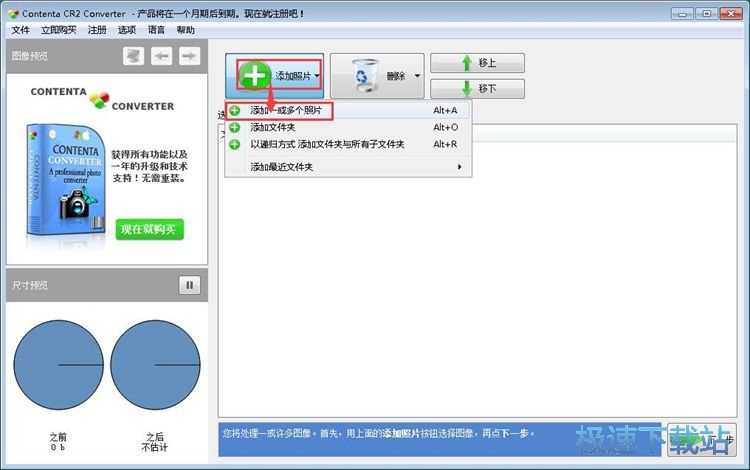This screenshot has width=750, height=470.
Task: Select 添加一或多个照片 menu entry
Action: coord(348,110)
